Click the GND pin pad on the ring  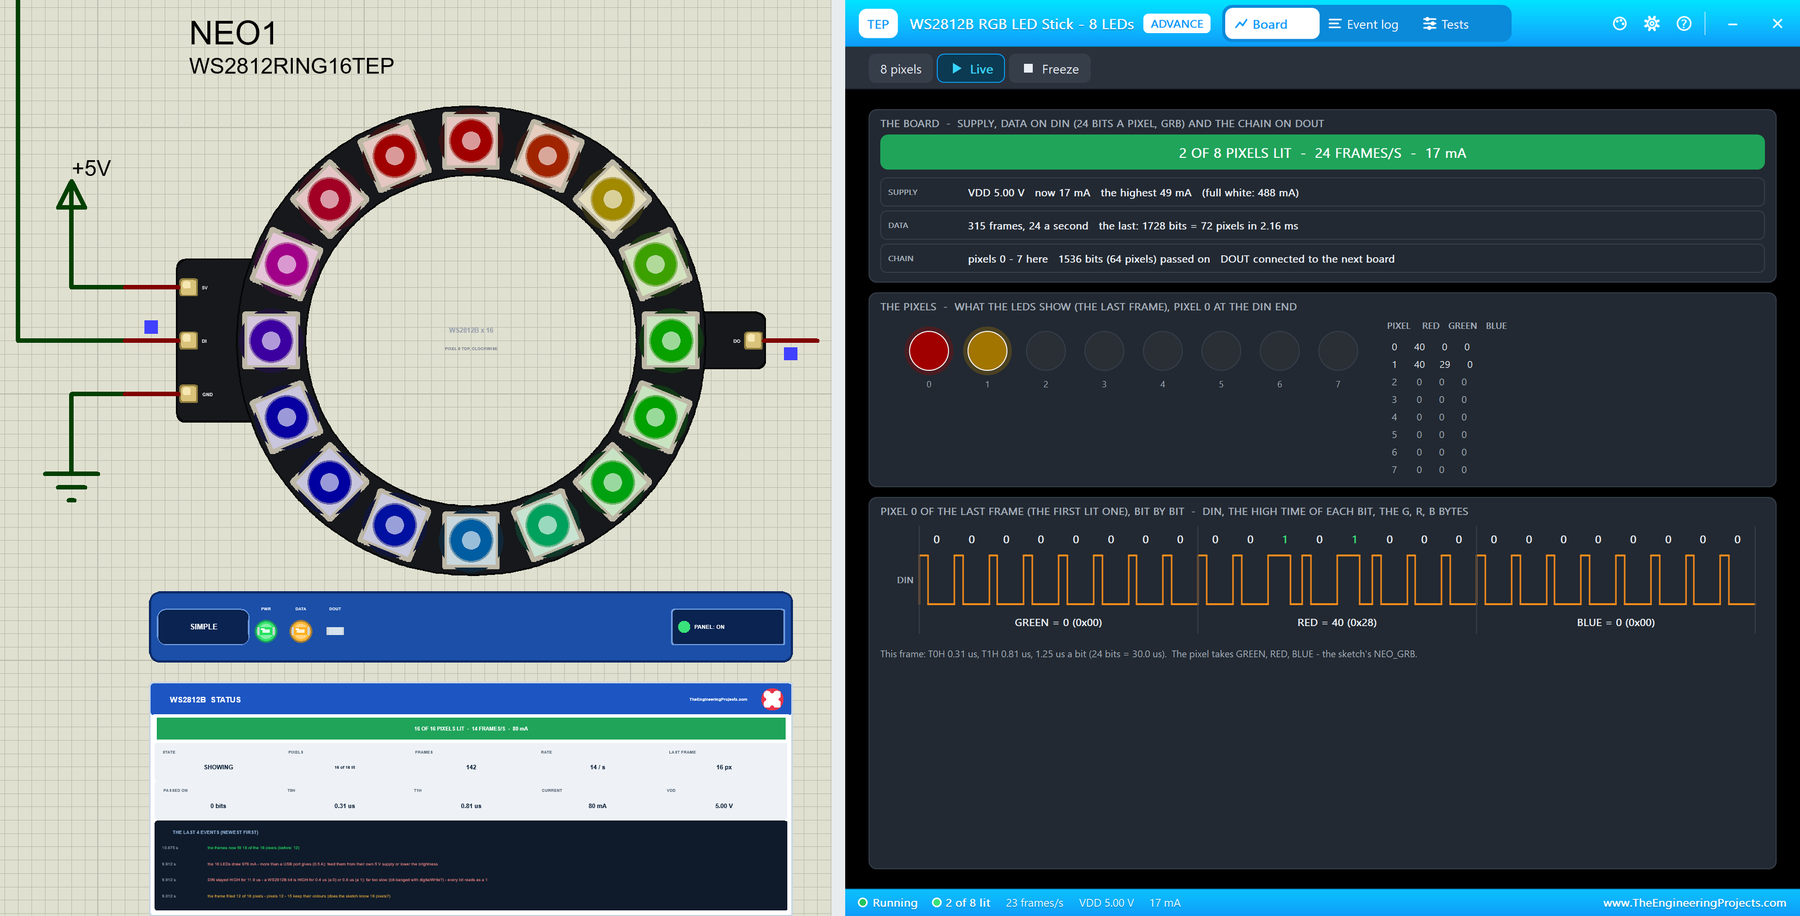(x=188, y=393)
